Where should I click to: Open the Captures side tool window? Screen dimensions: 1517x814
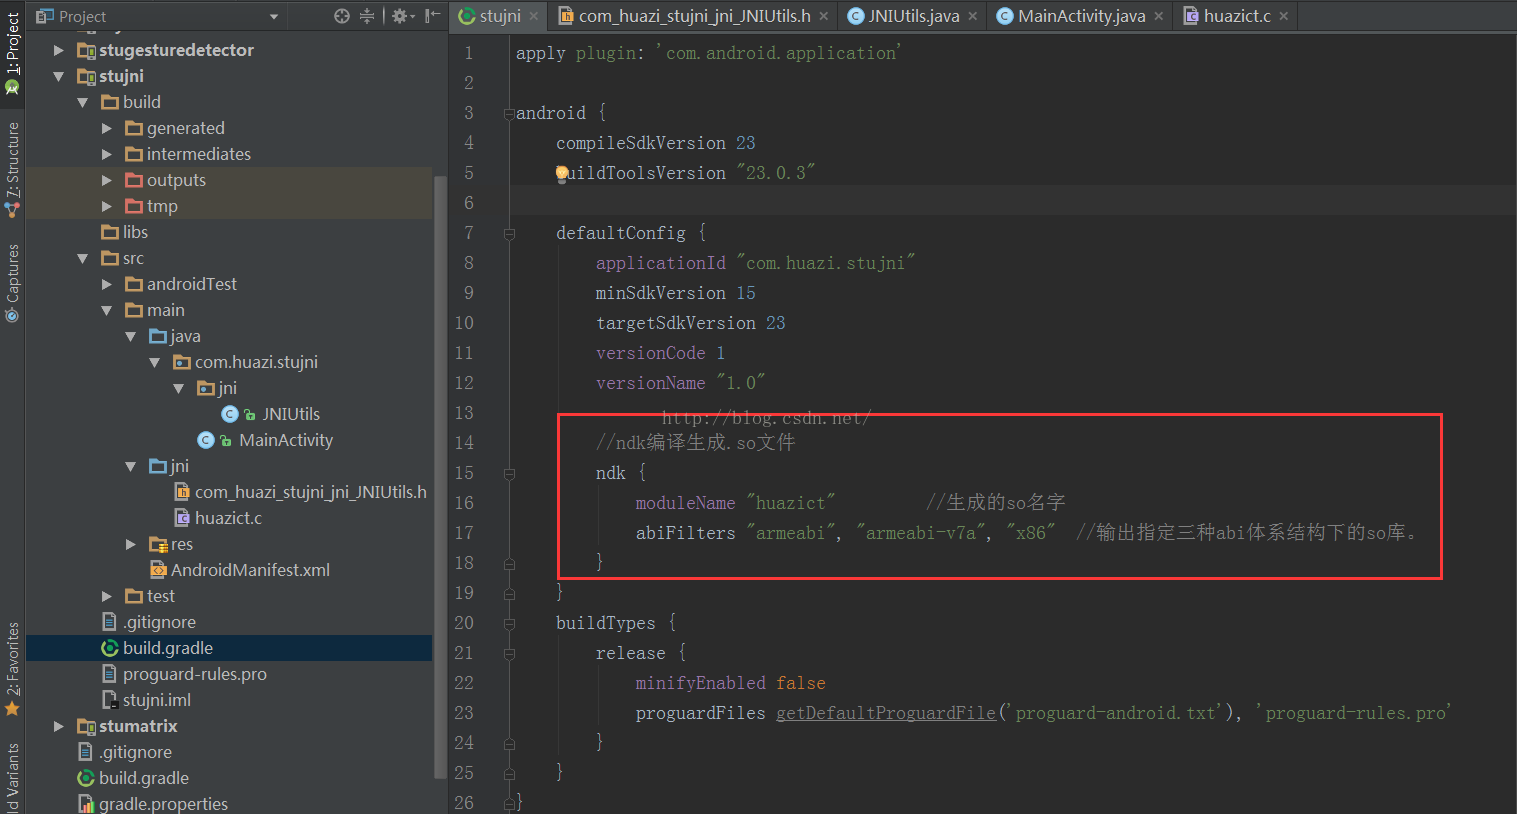12,282
